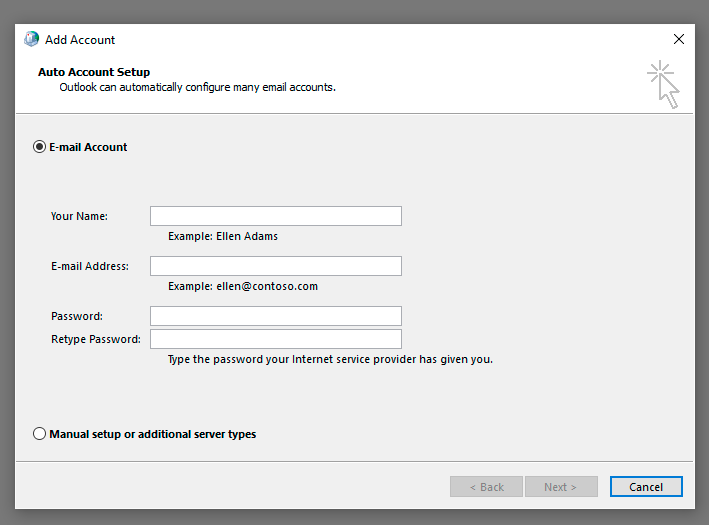Click the Retype Password field
This screenshot has width=709, height=525.
(x=275, y=339)
